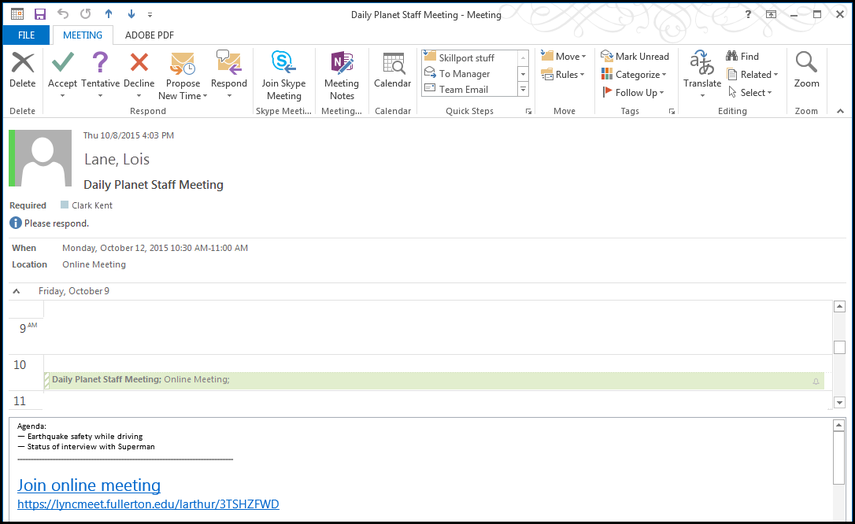Click Propose New Time icon

click(183, 63)
